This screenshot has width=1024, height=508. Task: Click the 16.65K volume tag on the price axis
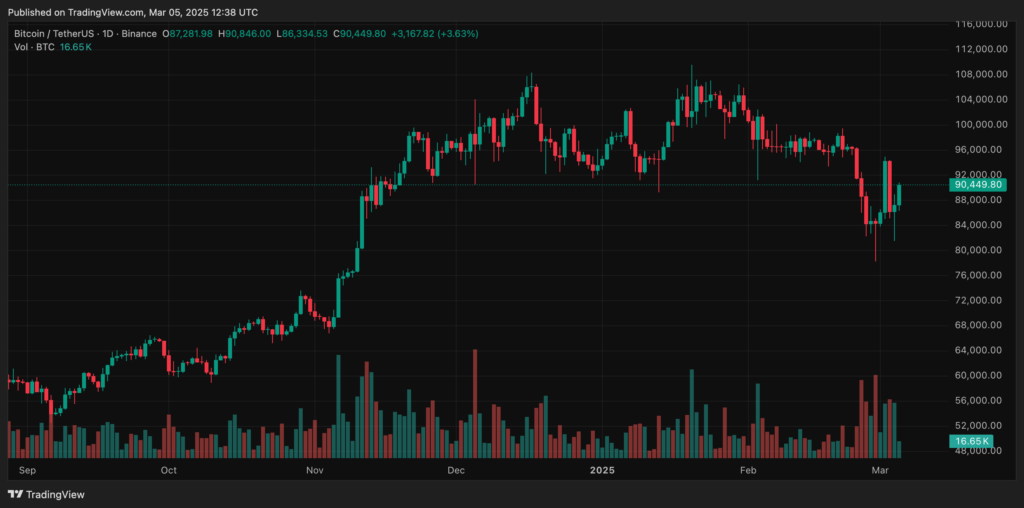point(970,441)
